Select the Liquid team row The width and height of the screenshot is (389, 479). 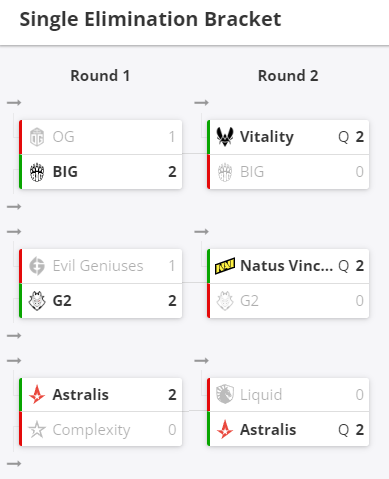point(288,395)
